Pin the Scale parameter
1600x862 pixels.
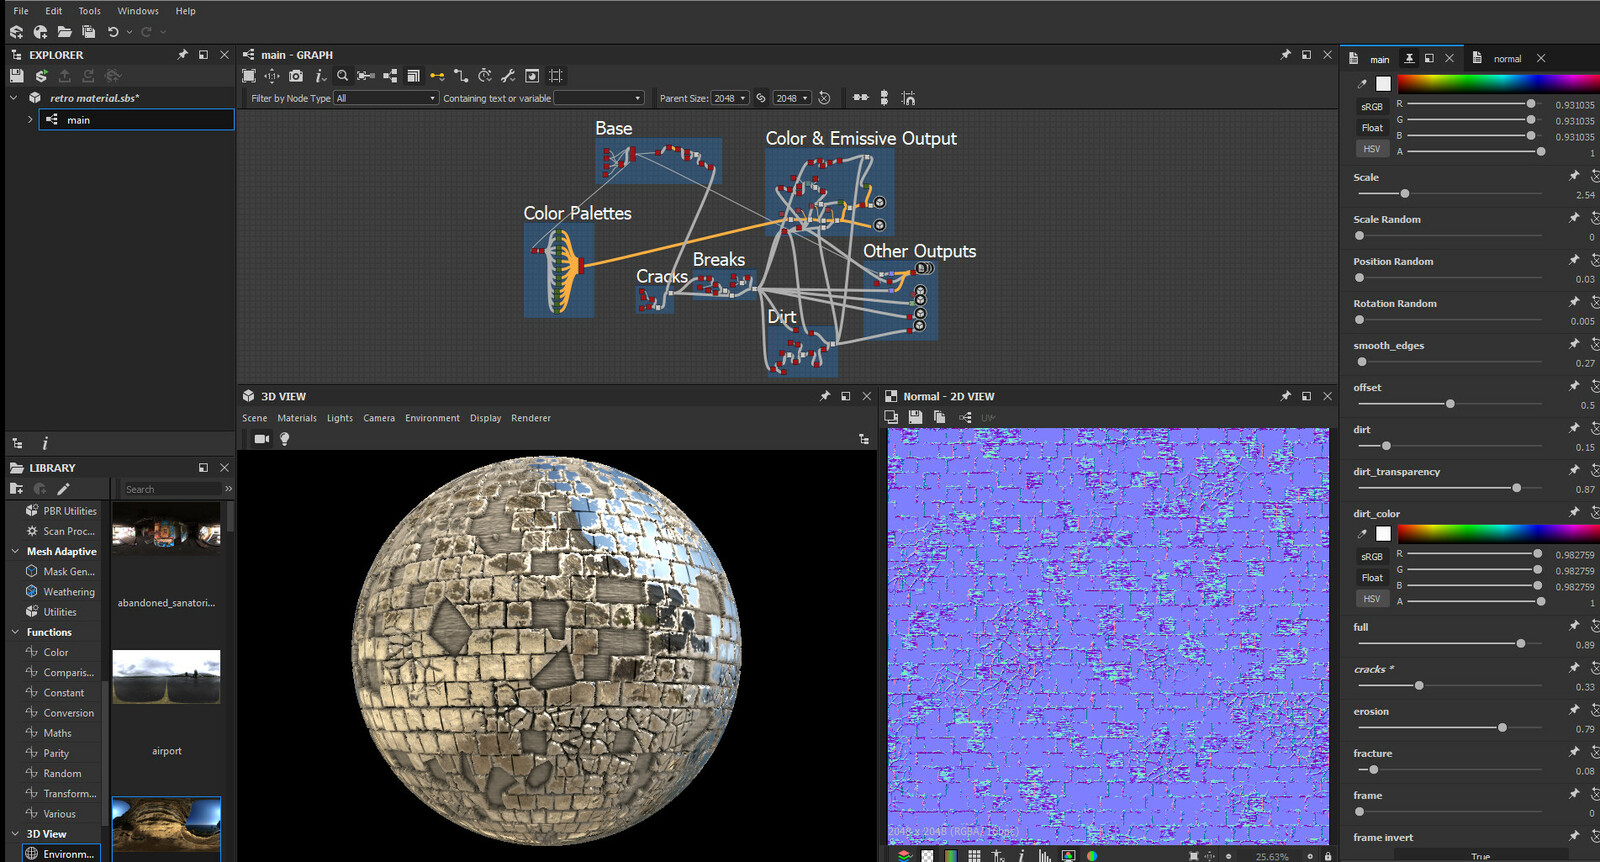coord(1574,176)
